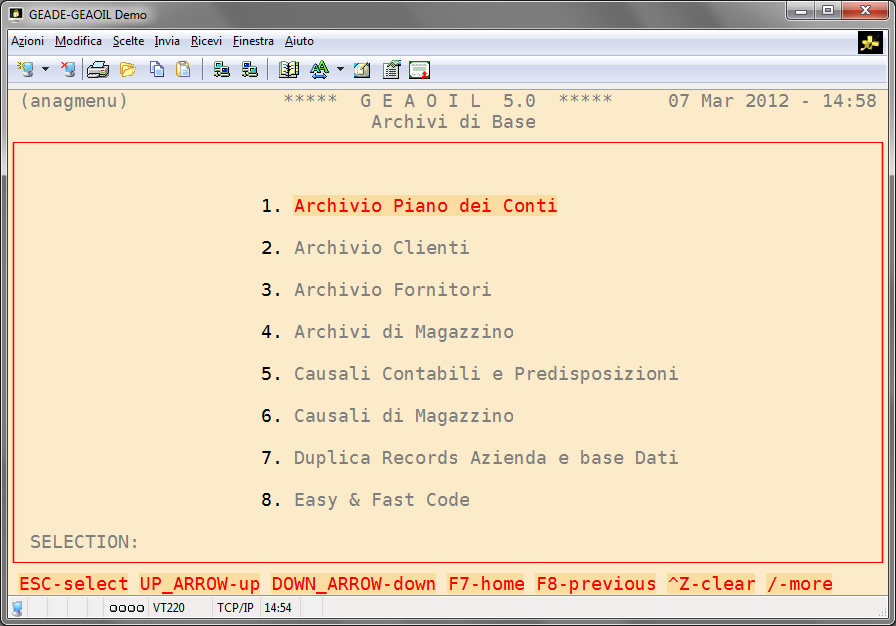896x626 pixels.
Task: Click the open book toolbar icon
Action: pos(289,69)
